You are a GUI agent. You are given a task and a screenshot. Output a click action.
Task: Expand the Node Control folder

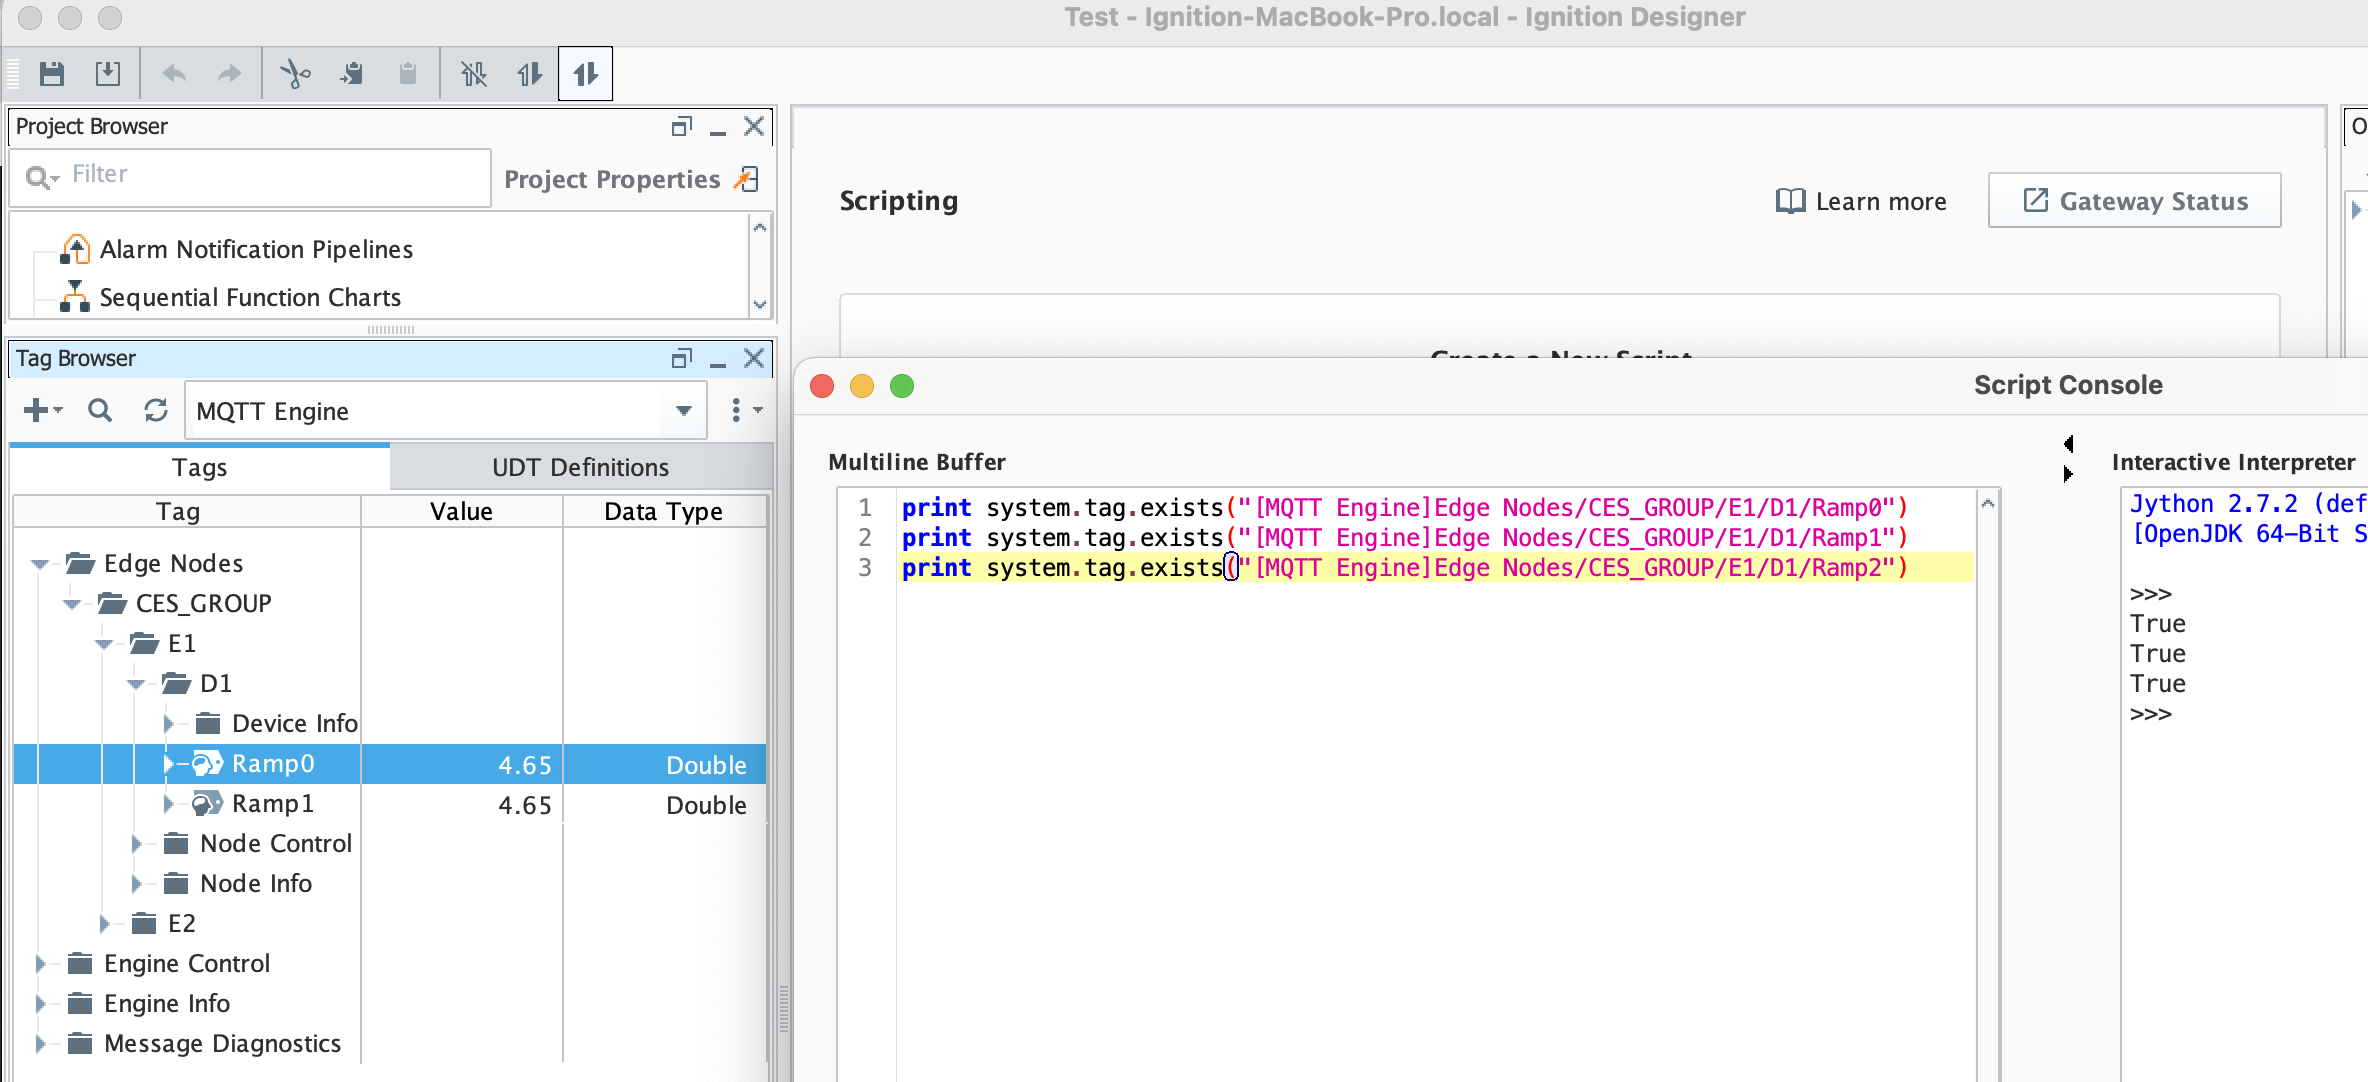tap(137, 844)
